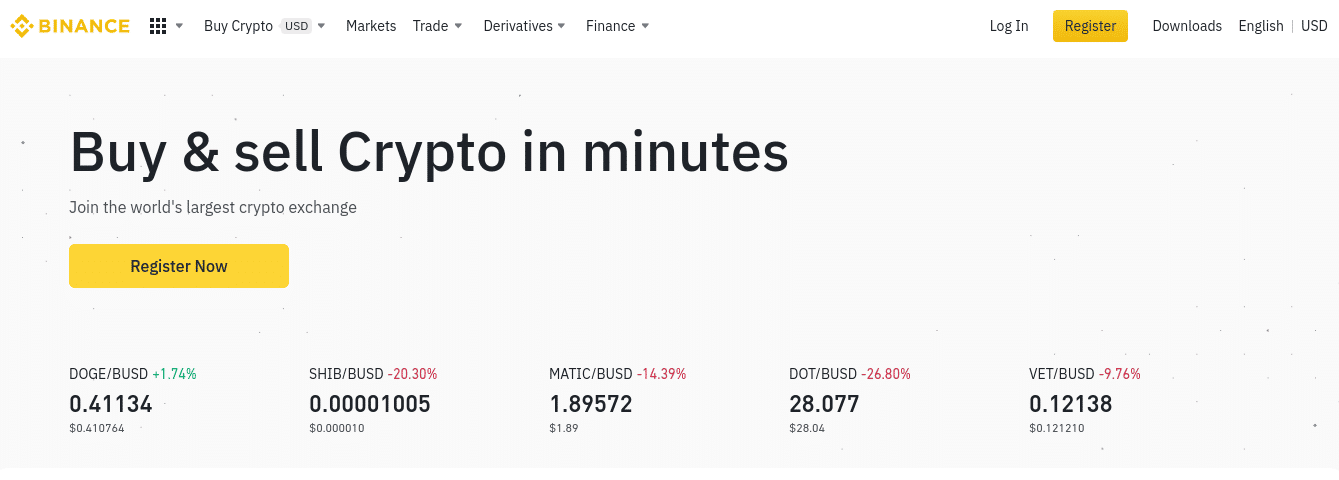Image resolution: width=1339 pixels, height=480 pixels.
Task: Click the Register Now button
Action: coord(179,266)
